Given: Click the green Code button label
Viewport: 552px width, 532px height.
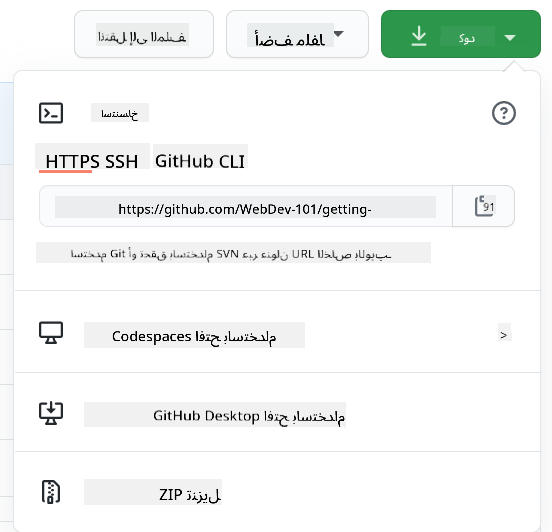Looking at the screenshot, I should [x=467, y=36].
